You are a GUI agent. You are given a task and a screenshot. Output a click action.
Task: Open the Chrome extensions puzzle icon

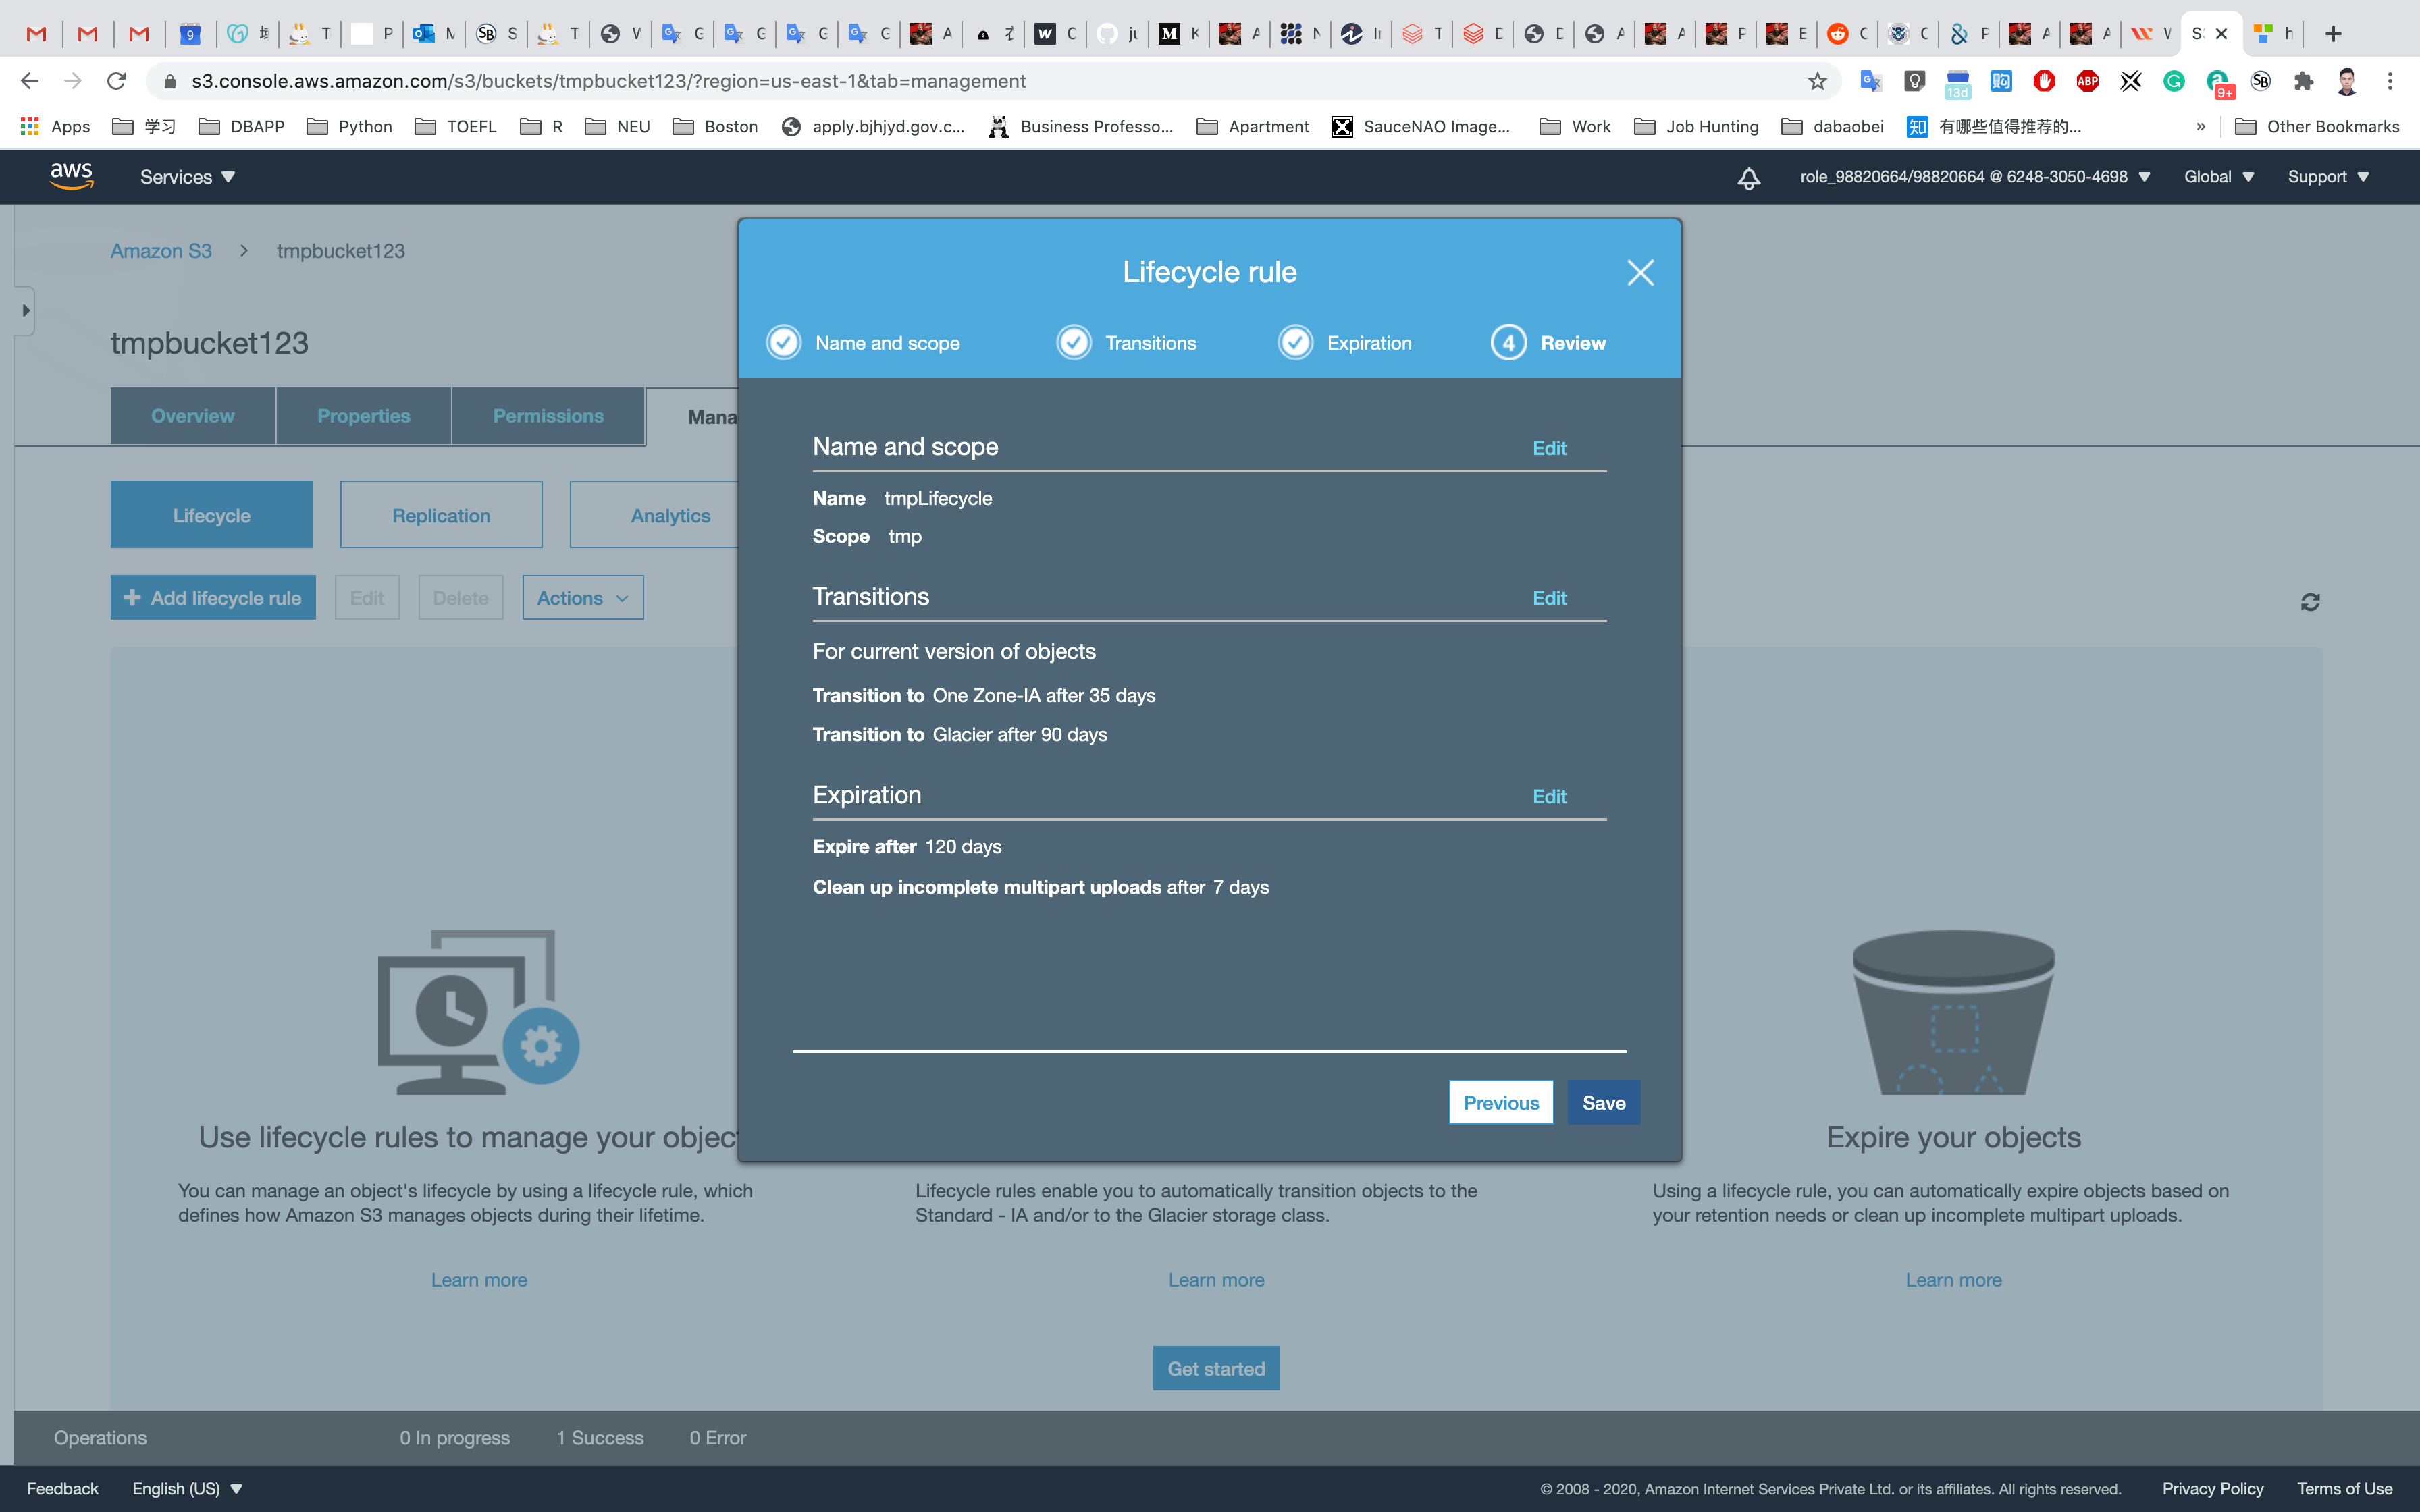pos(2303,81)
